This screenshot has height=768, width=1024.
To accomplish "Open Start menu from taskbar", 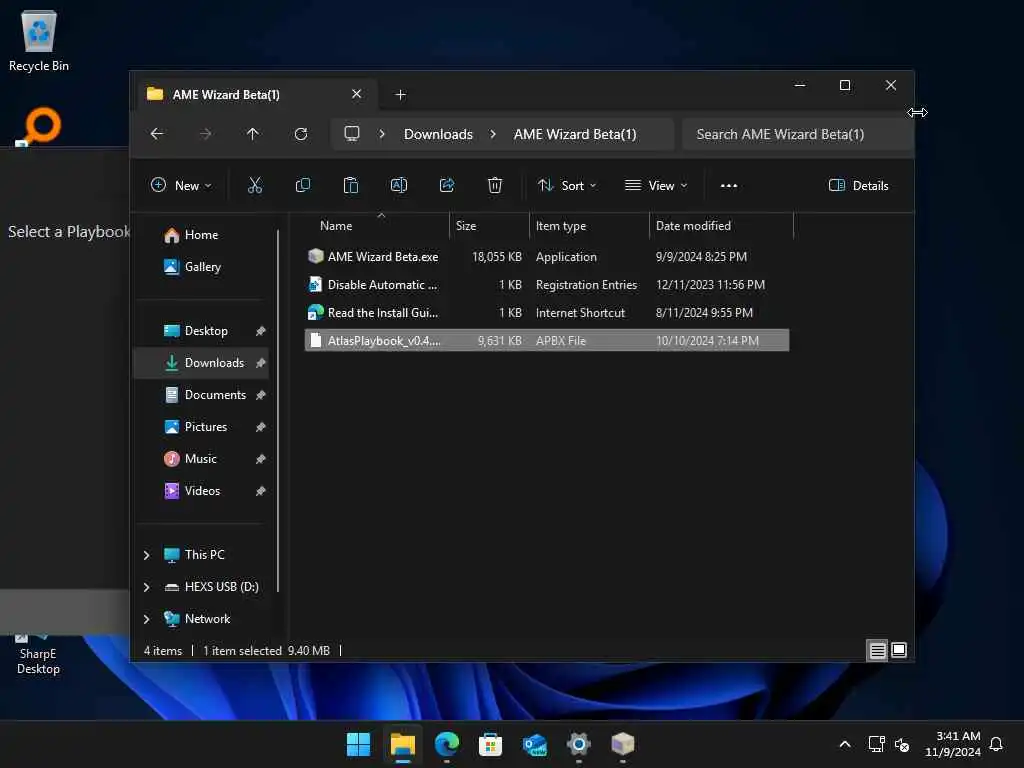I will tap(358, 744).
